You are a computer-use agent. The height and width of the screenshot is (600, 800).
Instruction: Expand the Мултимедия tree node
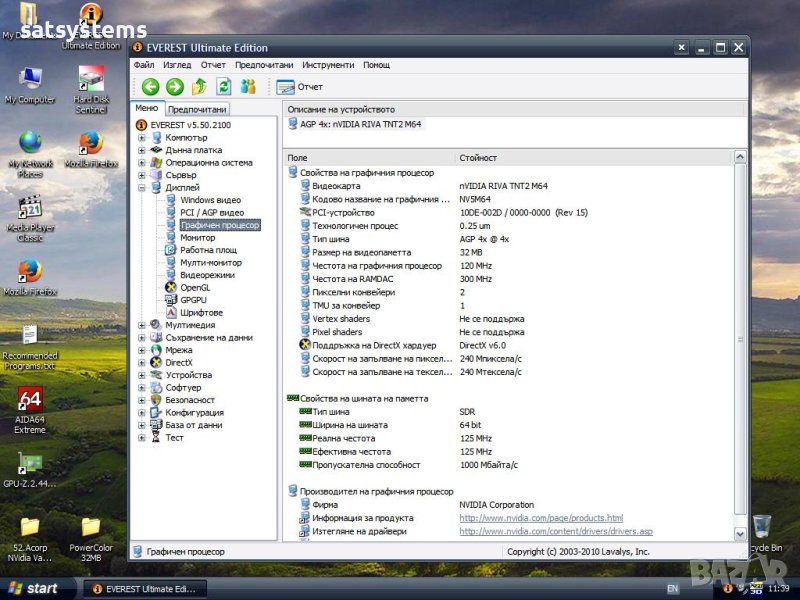click(x=142, y=325)
